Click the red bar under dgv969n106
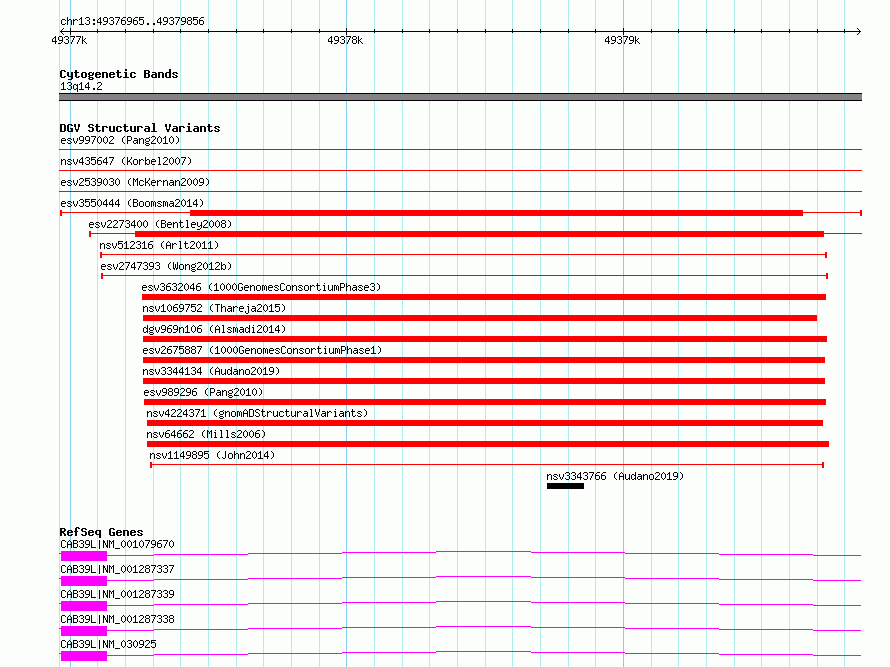Viewport: 890px width, 667px height. coord(485,339)
